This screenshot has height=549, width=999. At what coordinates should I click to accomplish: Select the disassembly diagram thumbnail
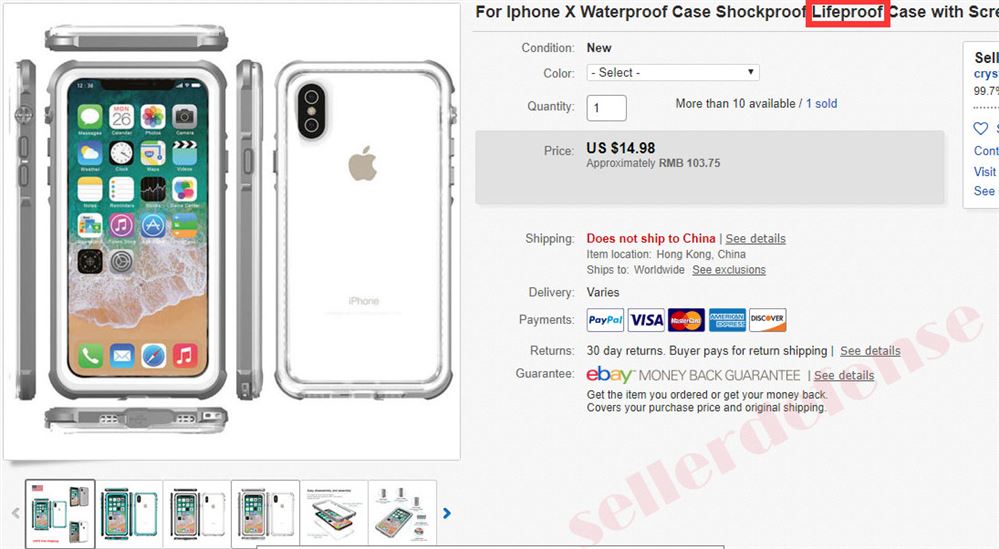tap(334, 513)
